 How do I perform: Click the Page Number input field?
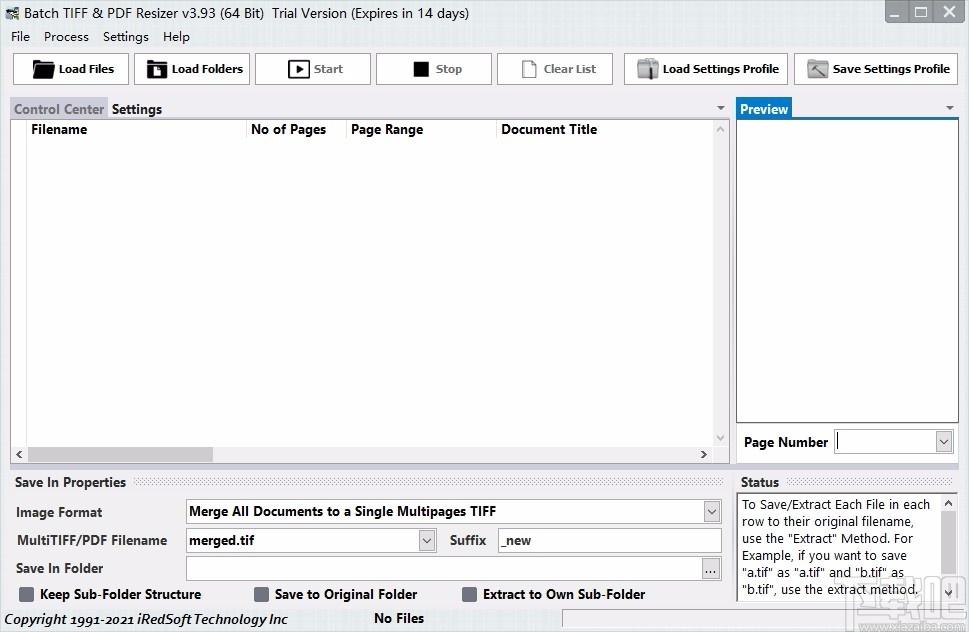[885, 442]
